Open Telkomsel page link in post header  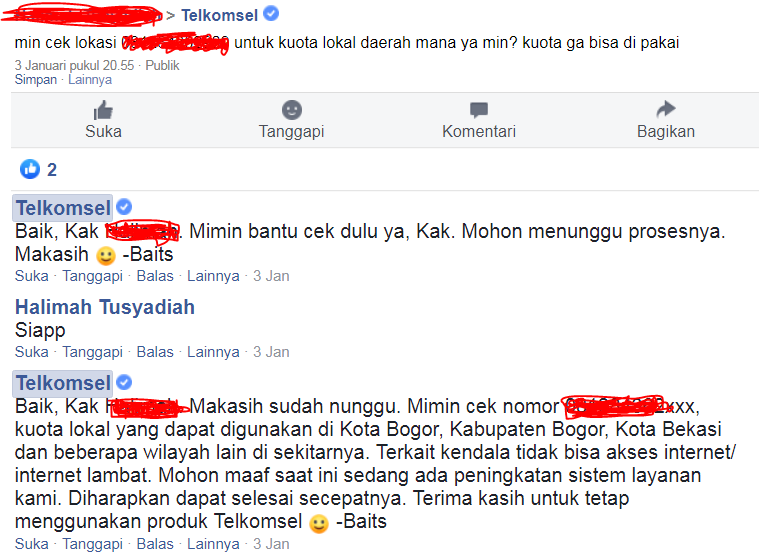click(219, 15)
